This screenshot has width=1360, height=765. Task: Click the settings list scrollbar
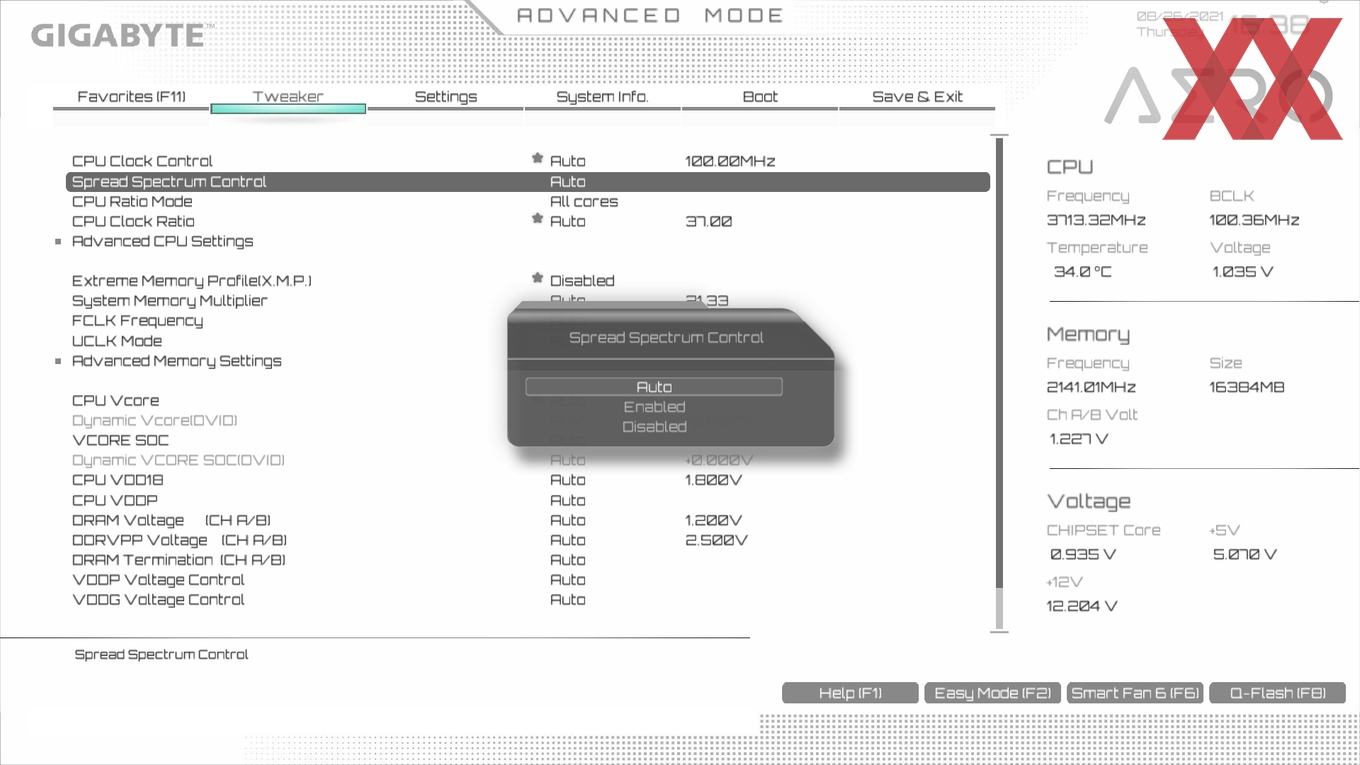tap(998, 383)
